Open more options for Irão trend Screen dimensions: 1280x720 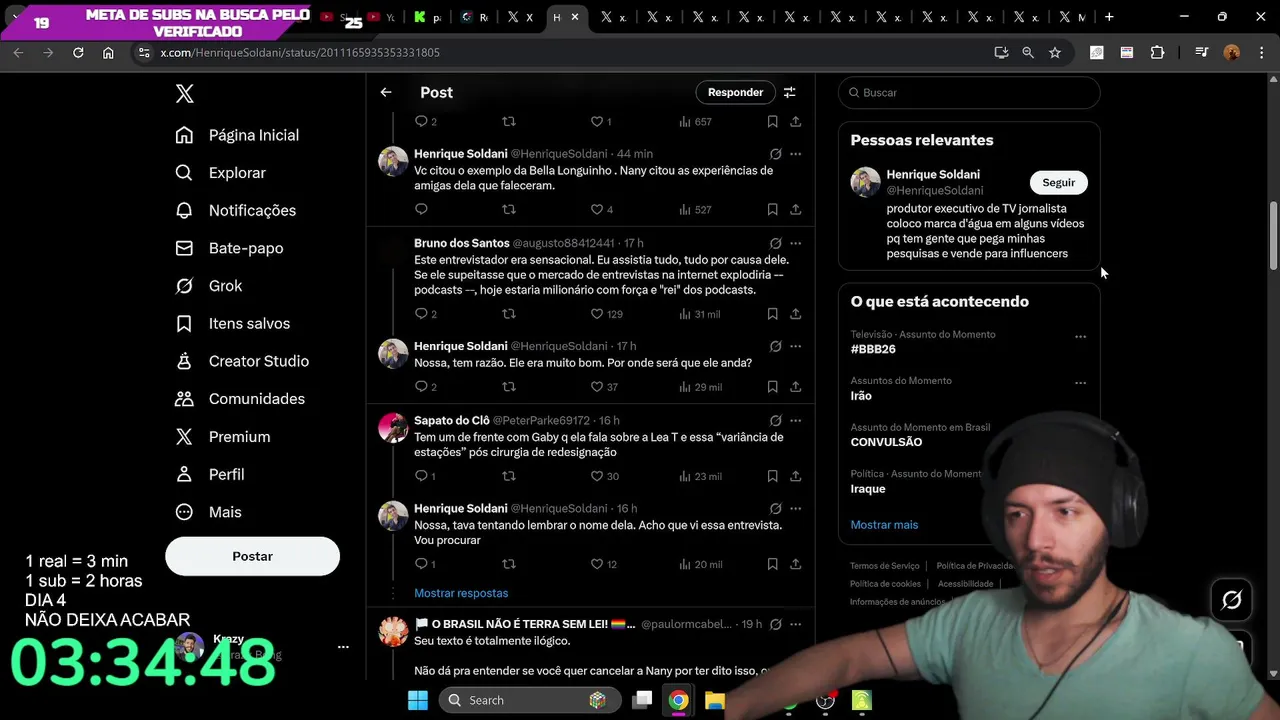pyautogui.click(x=1080, y=383)
